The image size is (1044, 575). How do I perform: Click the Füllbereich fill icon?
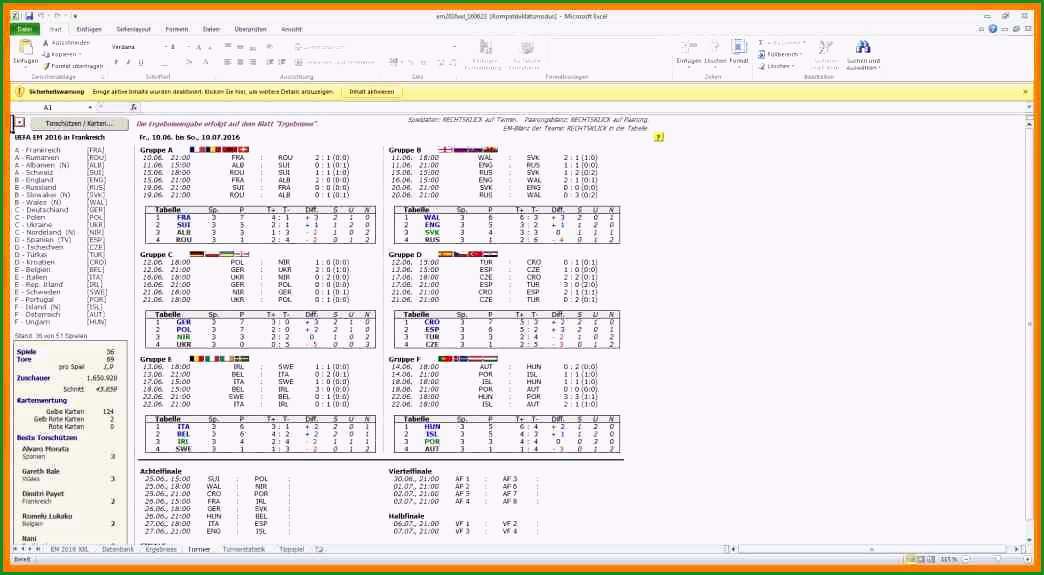coord(762,54)
